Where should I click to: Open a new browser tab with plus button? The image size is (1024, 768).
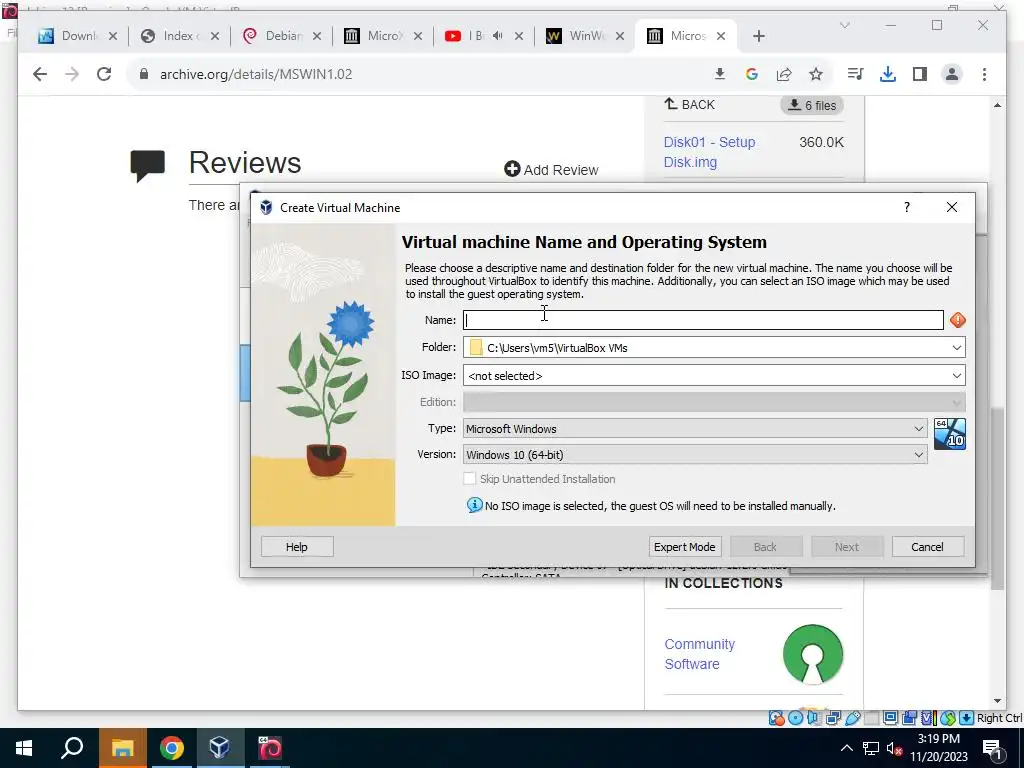[x=758, y=36]
